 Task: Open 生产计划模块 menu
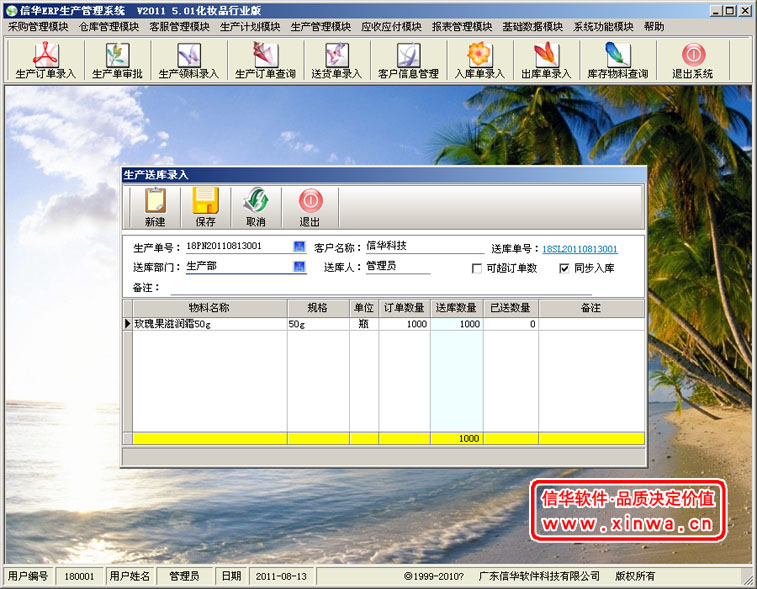[x=250, y=27]
